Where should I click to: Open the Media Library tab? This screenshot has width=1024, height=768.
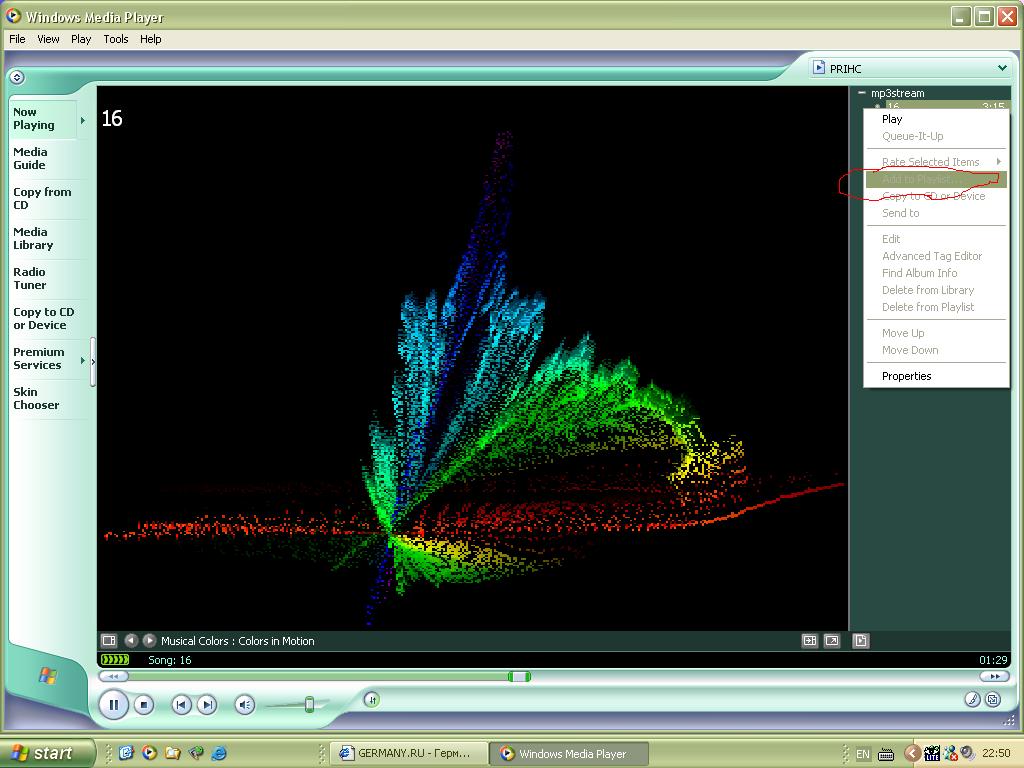tap(33, 238)
